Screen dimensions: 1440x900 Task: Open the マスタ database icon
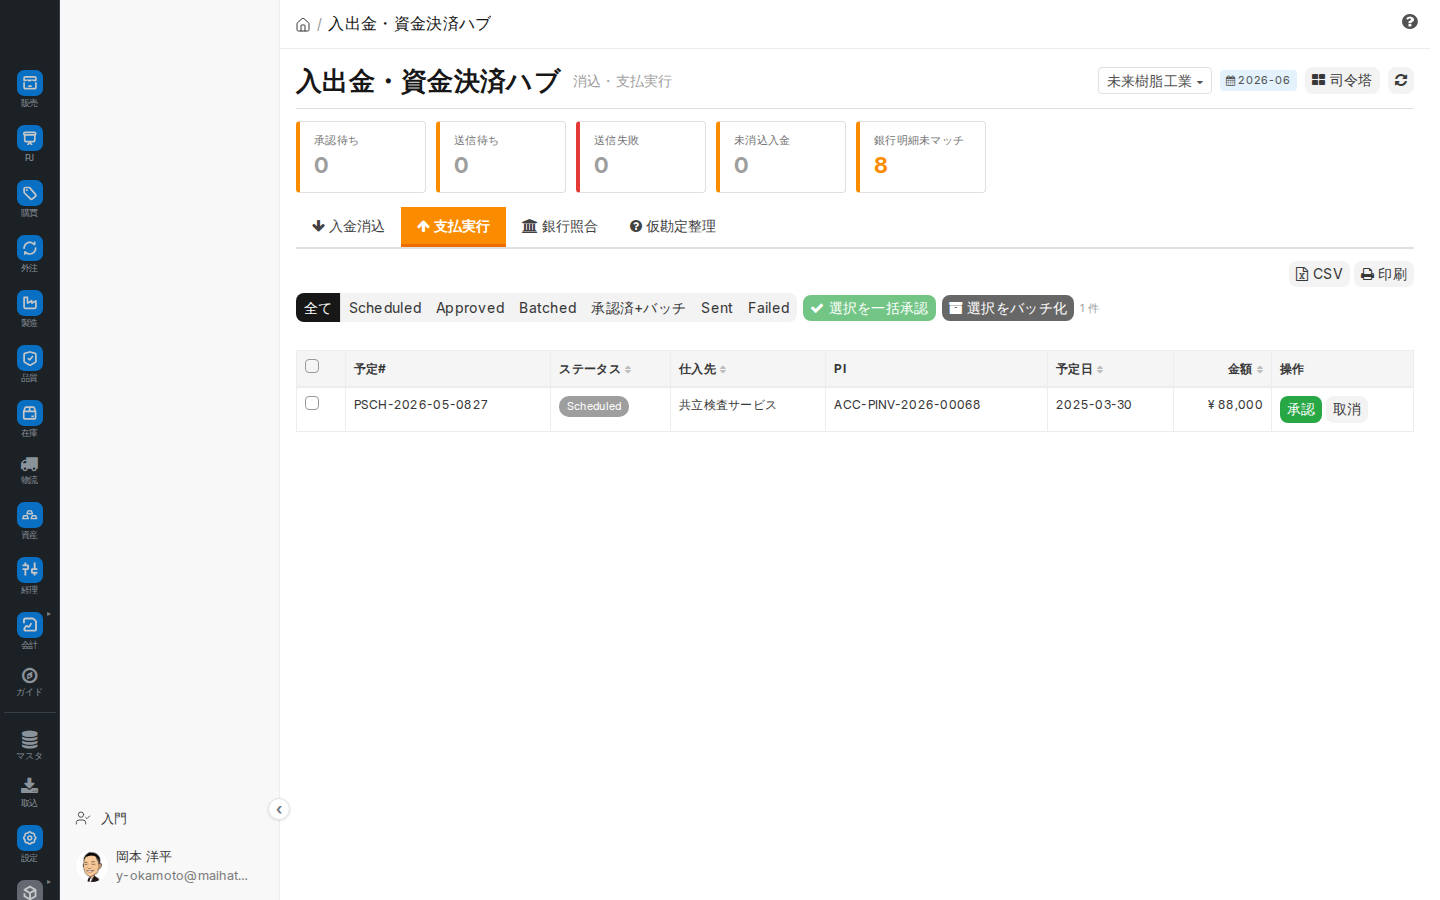30,740
